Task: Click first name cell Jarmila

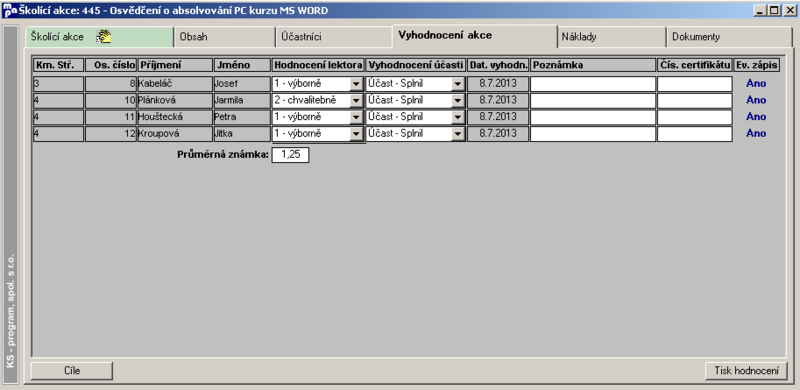Action: tap(242, 101)
